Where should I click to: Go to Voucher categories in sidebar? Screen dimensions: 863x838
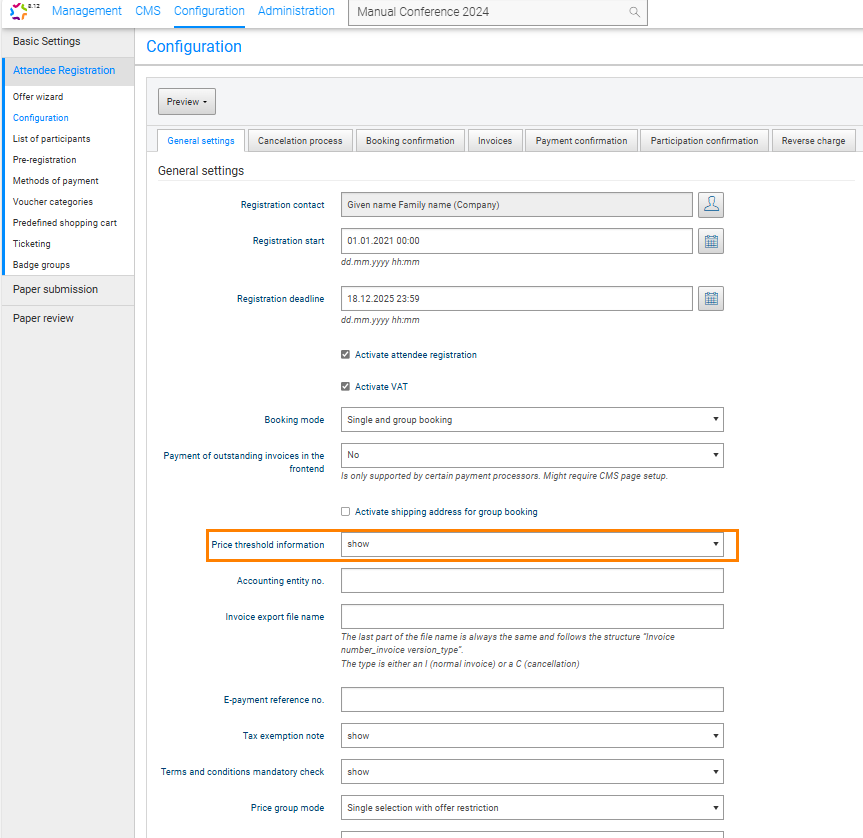point(53,202)
